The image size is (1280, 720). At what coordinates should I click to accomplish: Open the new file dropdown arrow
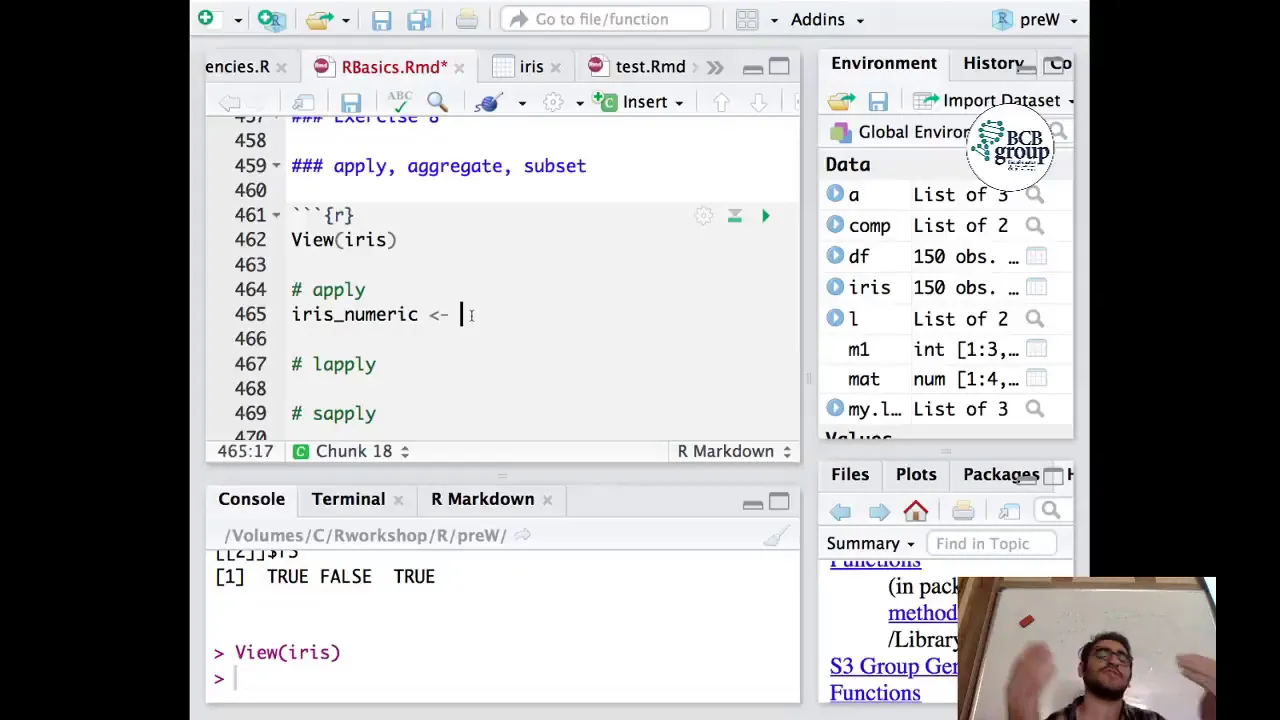tap(238, 20)
